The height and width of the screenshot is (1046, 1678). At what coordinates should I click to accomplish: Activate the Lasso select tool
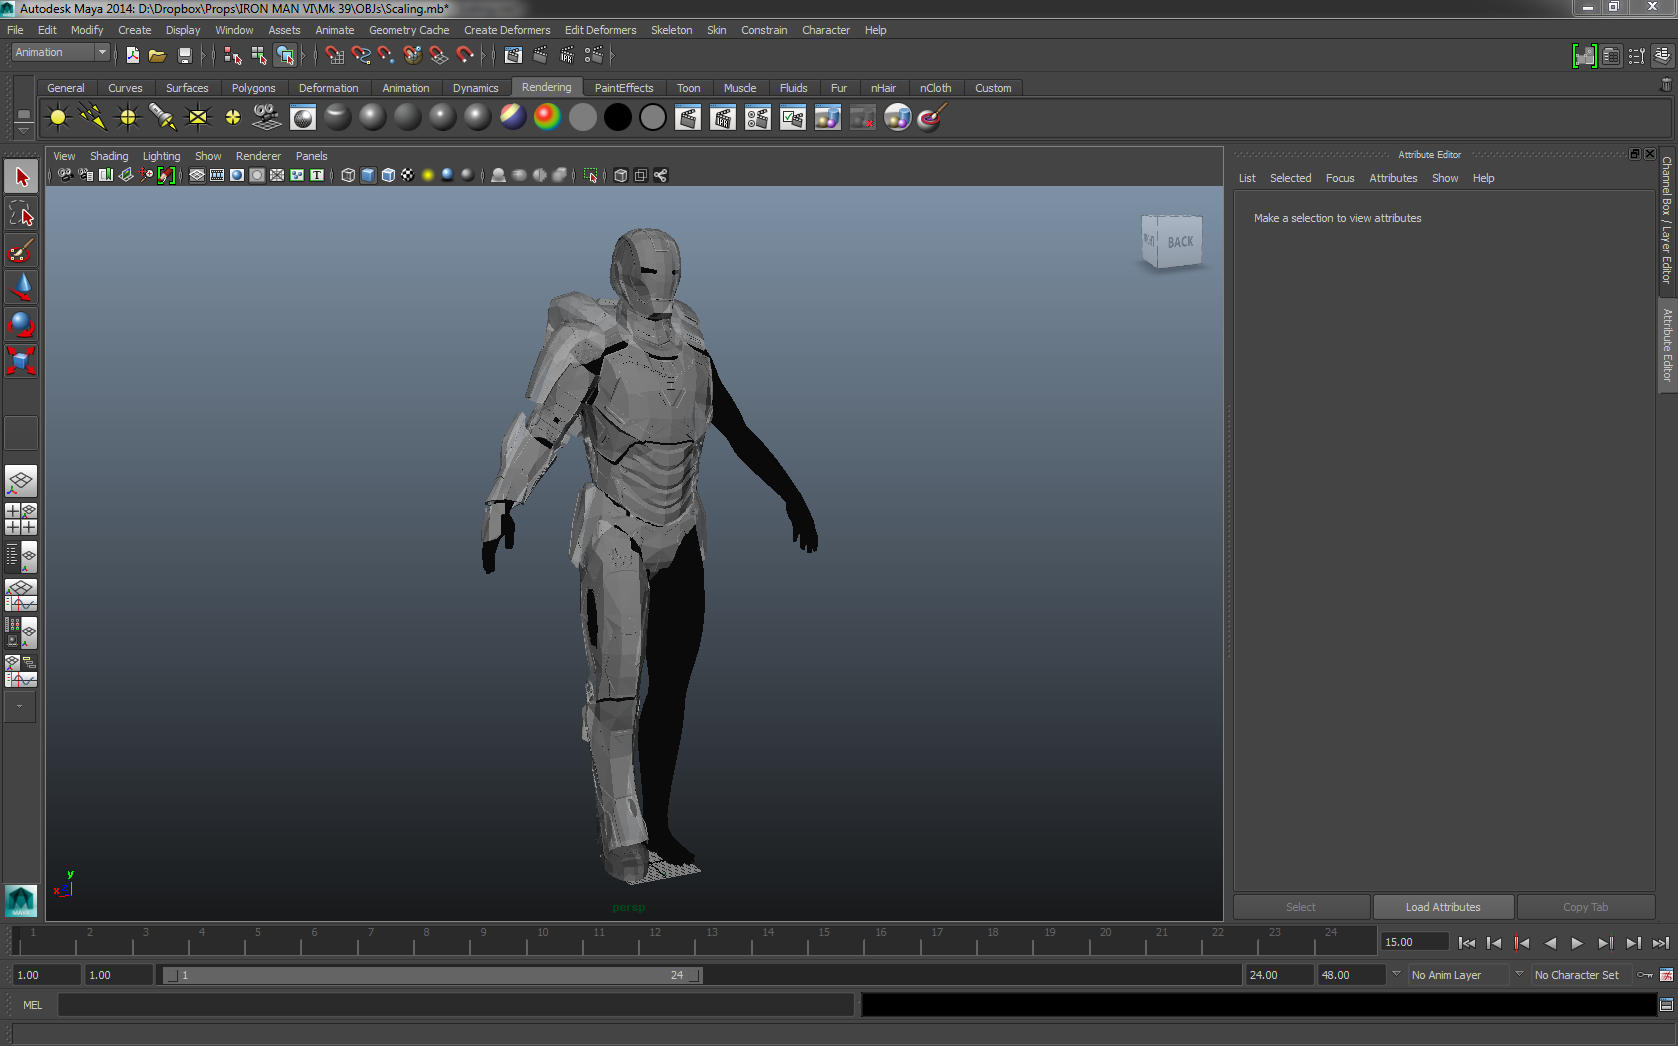coord(21,213)
